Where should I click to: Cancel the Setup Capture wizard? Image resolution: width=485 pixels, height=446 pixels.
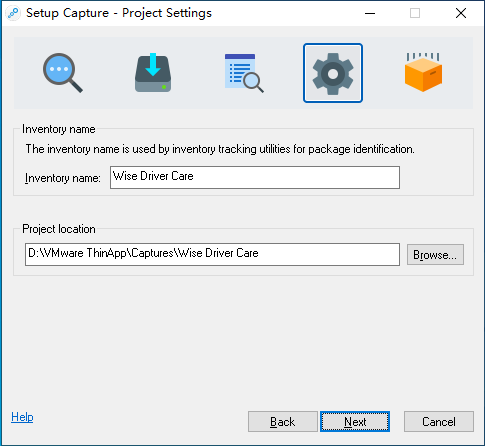(439, 422)
